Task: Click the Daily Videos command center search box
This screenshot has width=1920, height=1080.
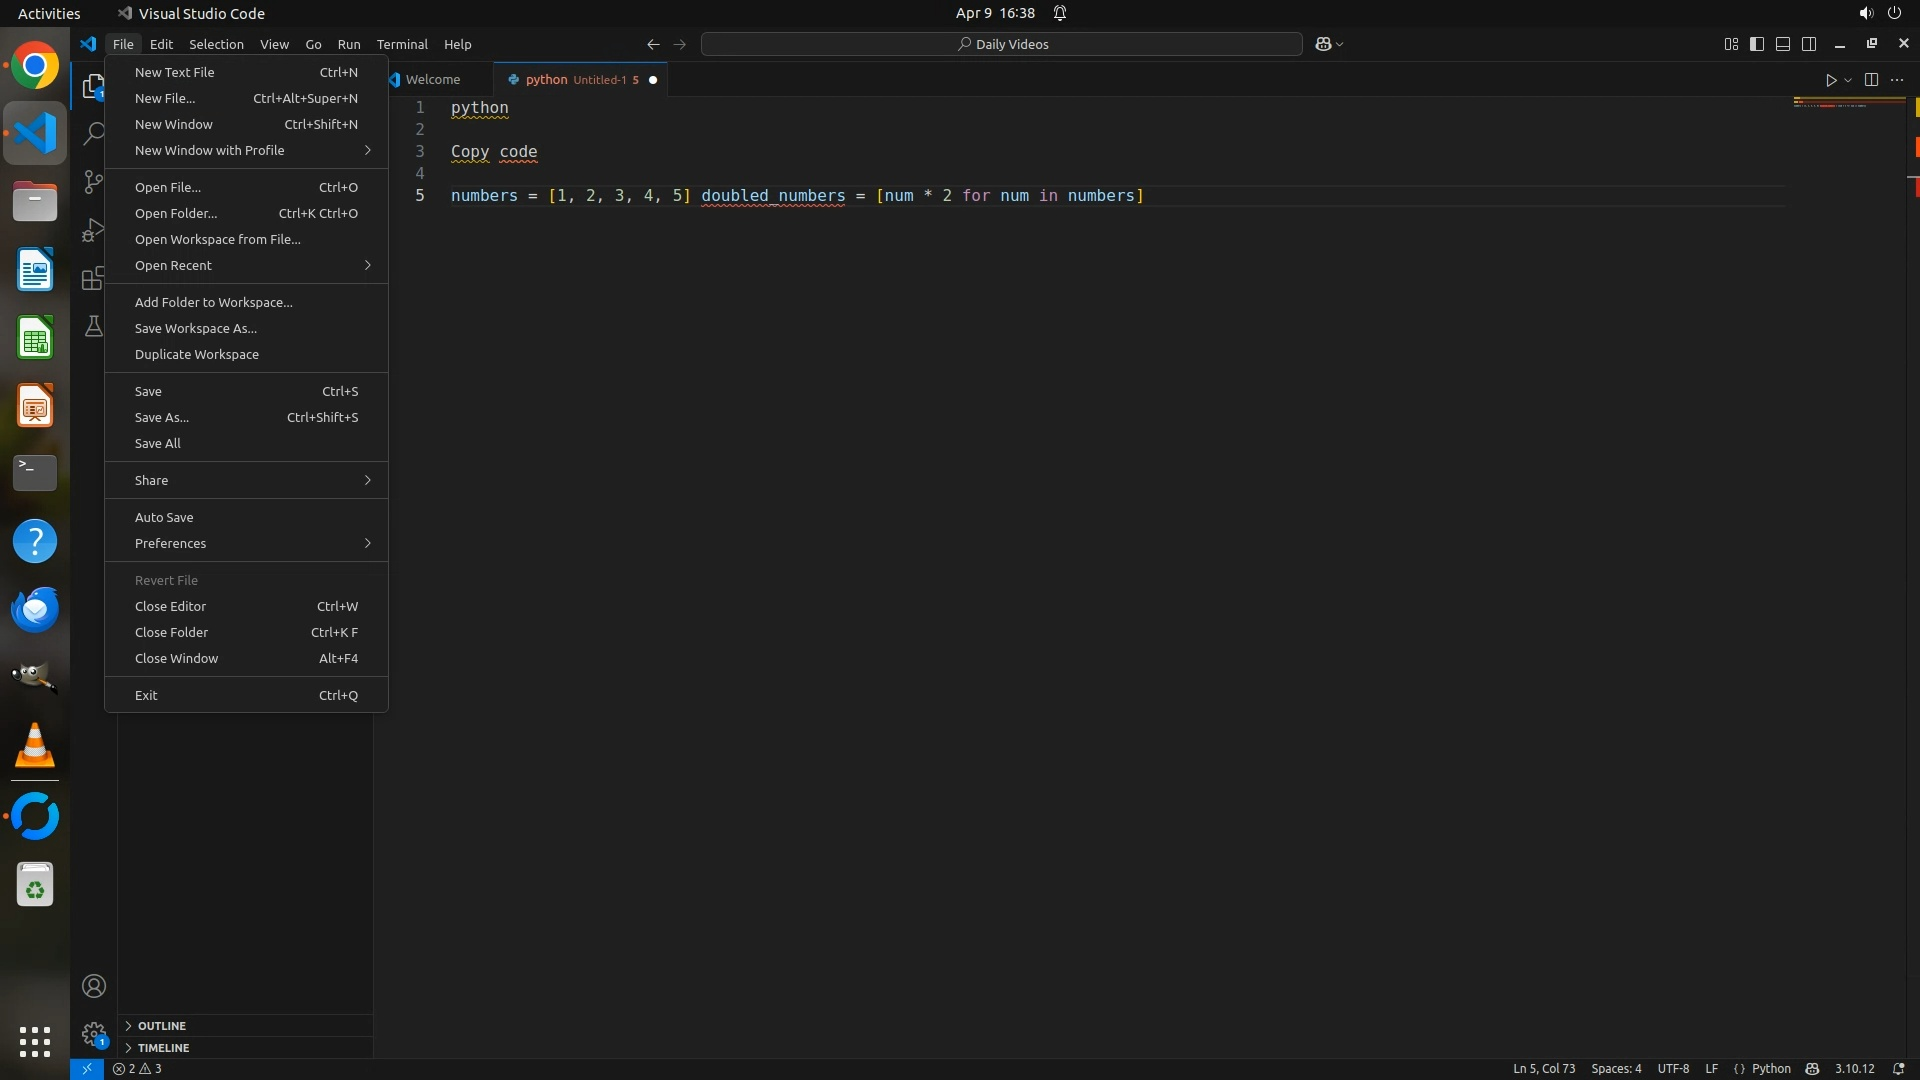Action: [1002, 44]
